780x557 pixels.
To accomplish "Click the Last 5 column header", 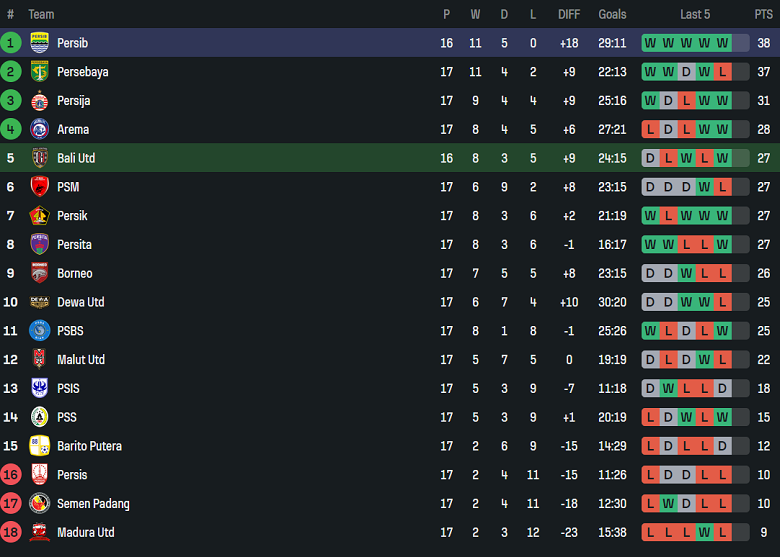I will (695, 14).
